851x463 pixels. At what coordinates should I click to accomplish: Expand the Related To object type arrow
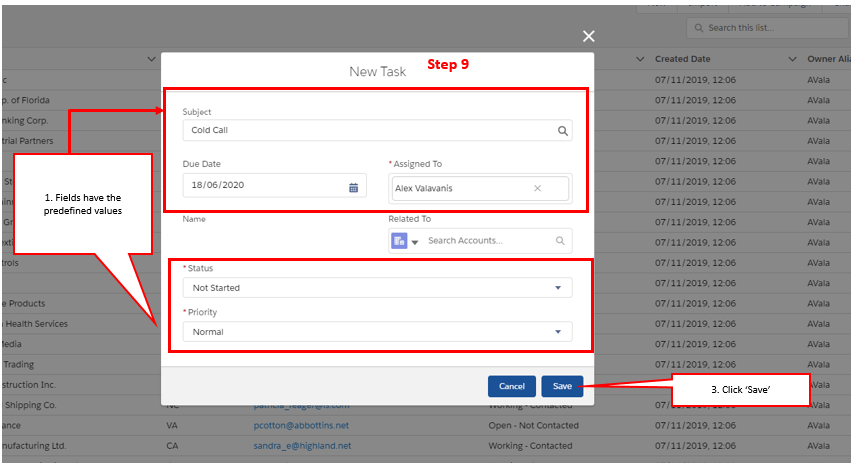tap(415, 242)
